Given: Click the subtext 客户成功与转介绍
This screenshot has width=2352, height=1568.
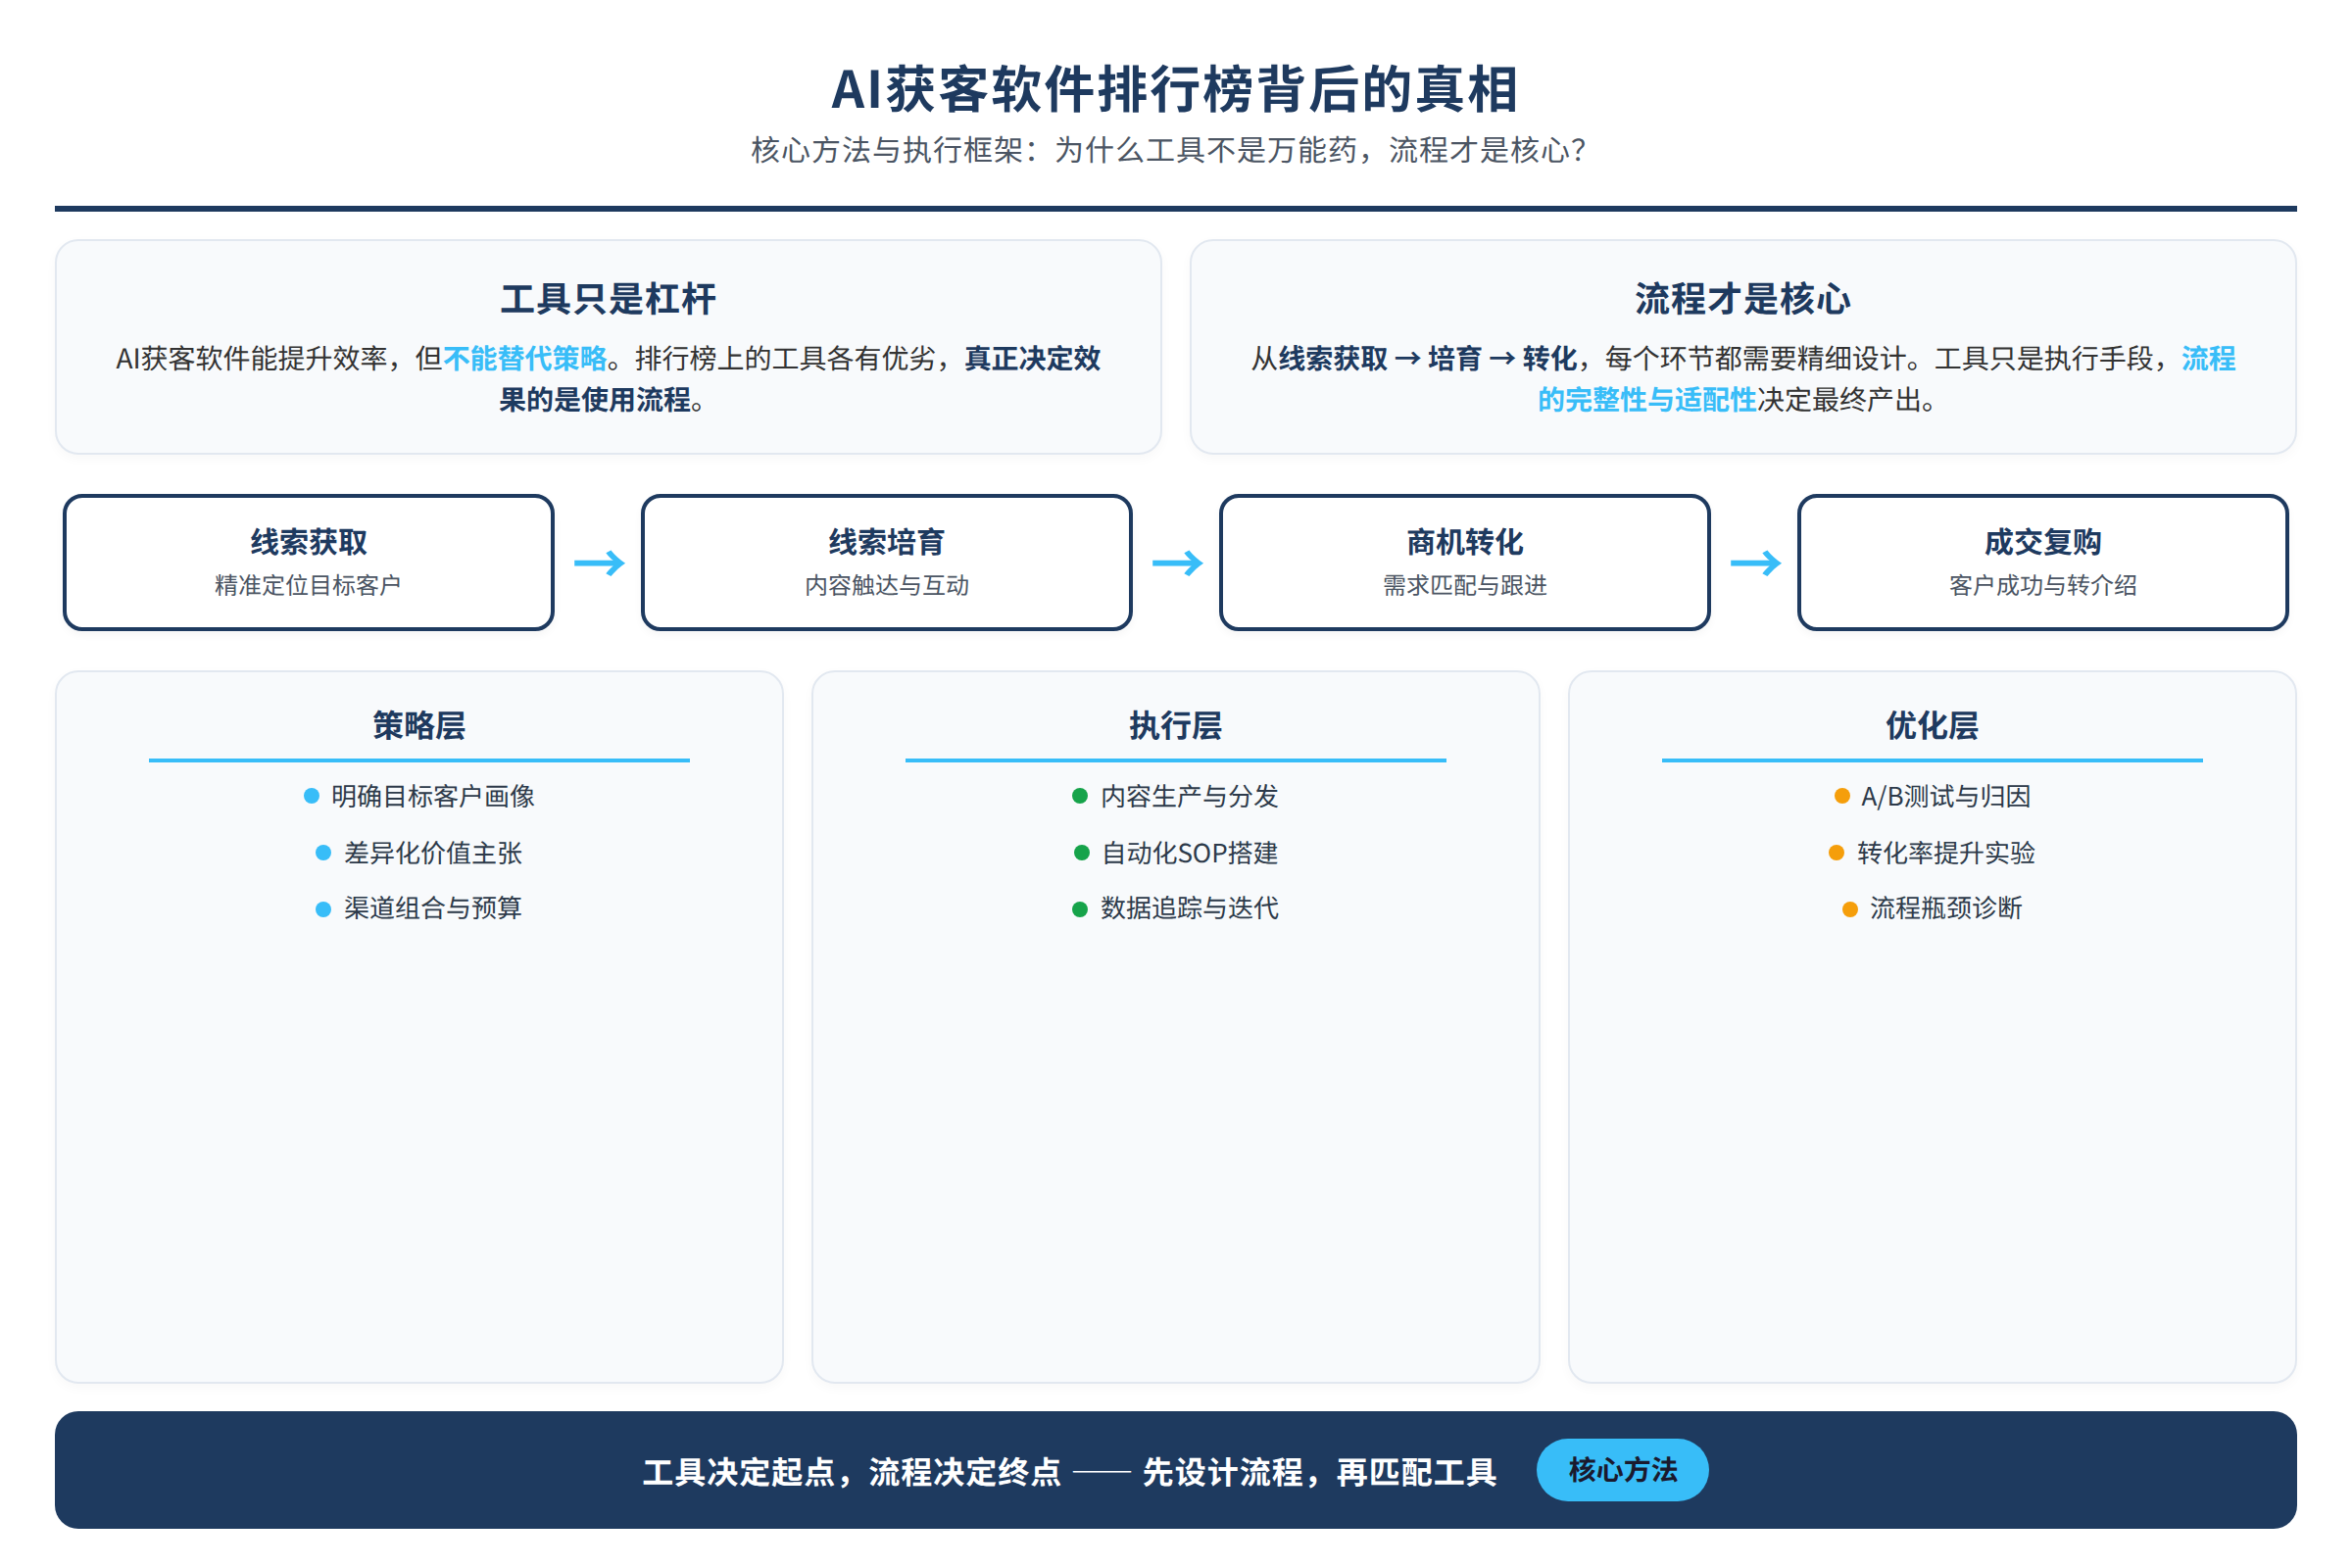Looking at the screenshot, I should [x=2042, y=585].
